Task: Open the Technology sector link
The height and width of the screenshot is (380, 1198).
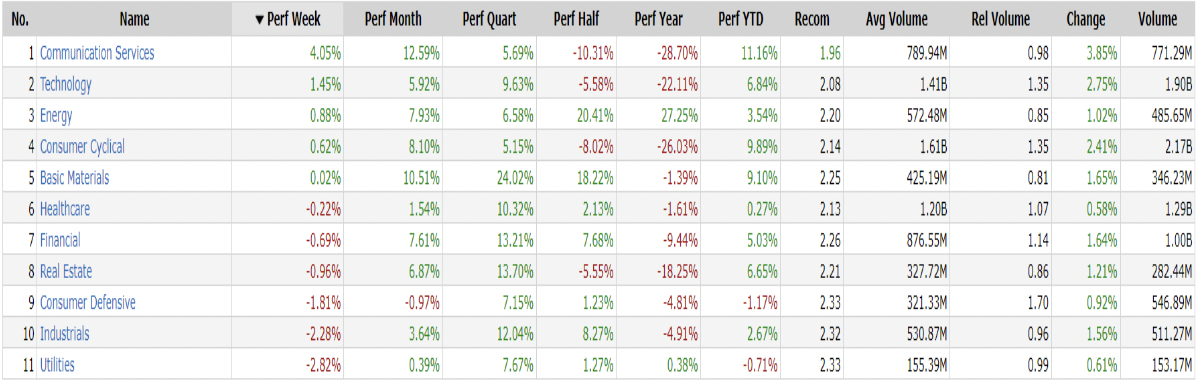Action: click(66, 84)
